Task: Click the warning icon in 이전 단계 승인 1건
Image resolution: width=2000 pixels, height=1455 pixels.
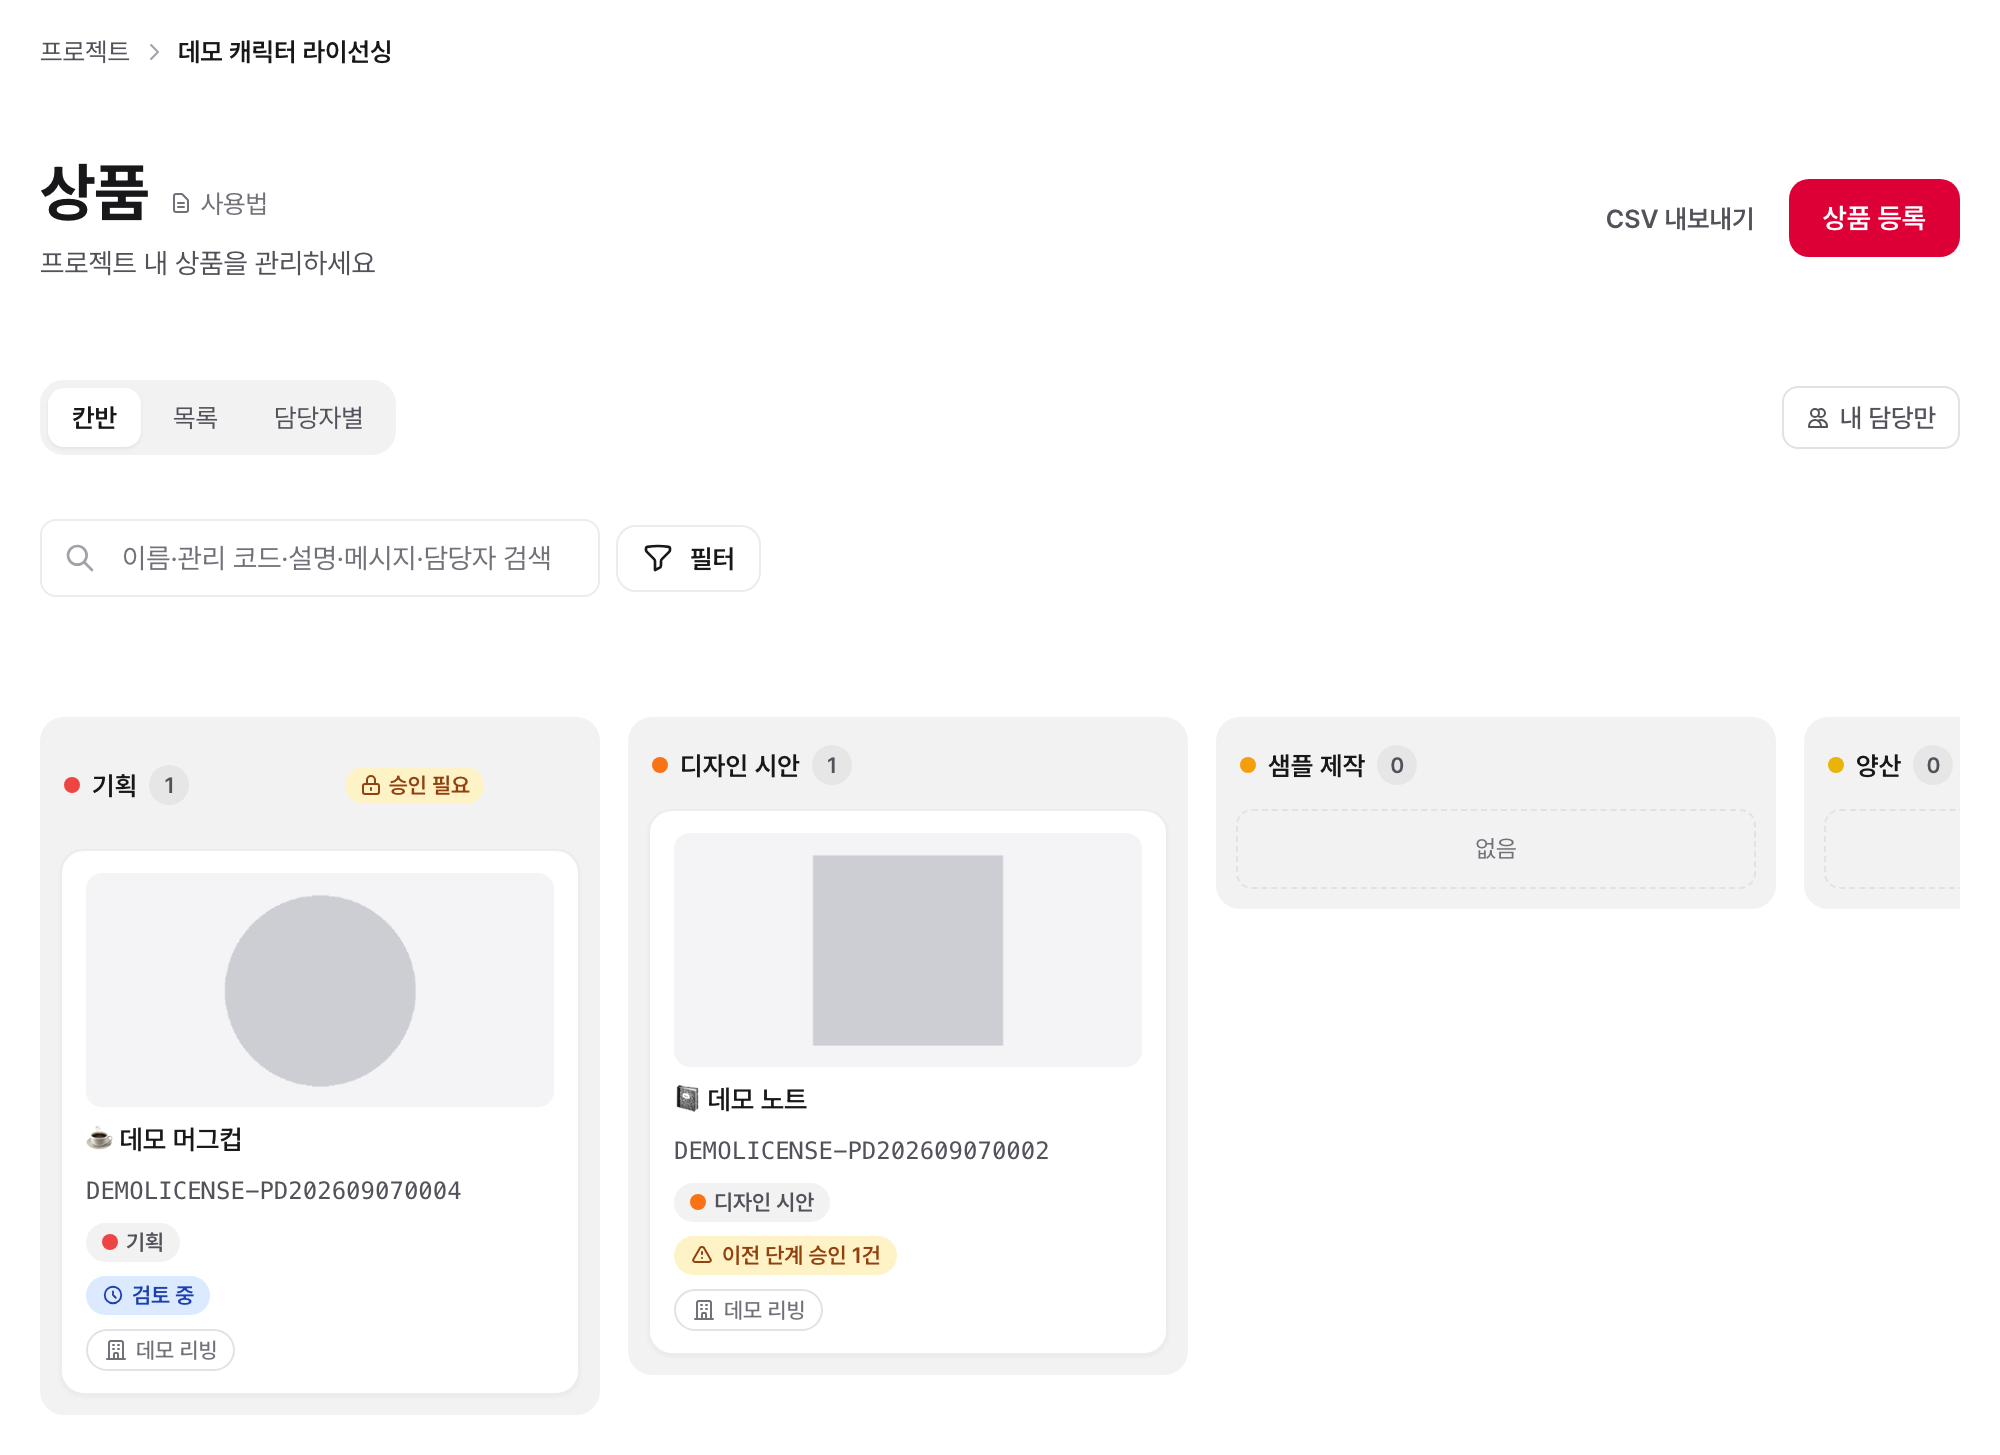Action: pos(702,1255)
